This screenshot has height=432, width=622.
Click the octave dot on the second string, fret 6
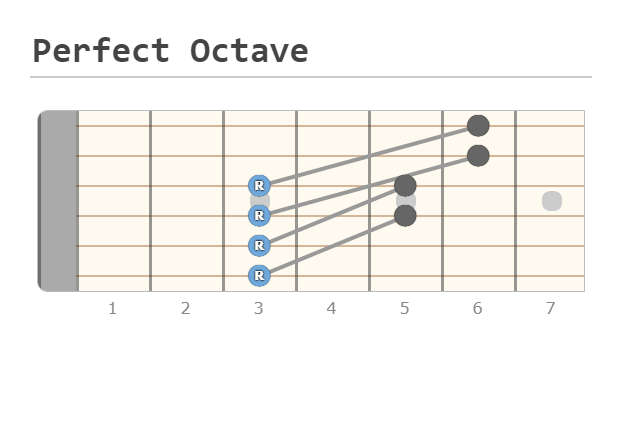(x=478, y=156)
